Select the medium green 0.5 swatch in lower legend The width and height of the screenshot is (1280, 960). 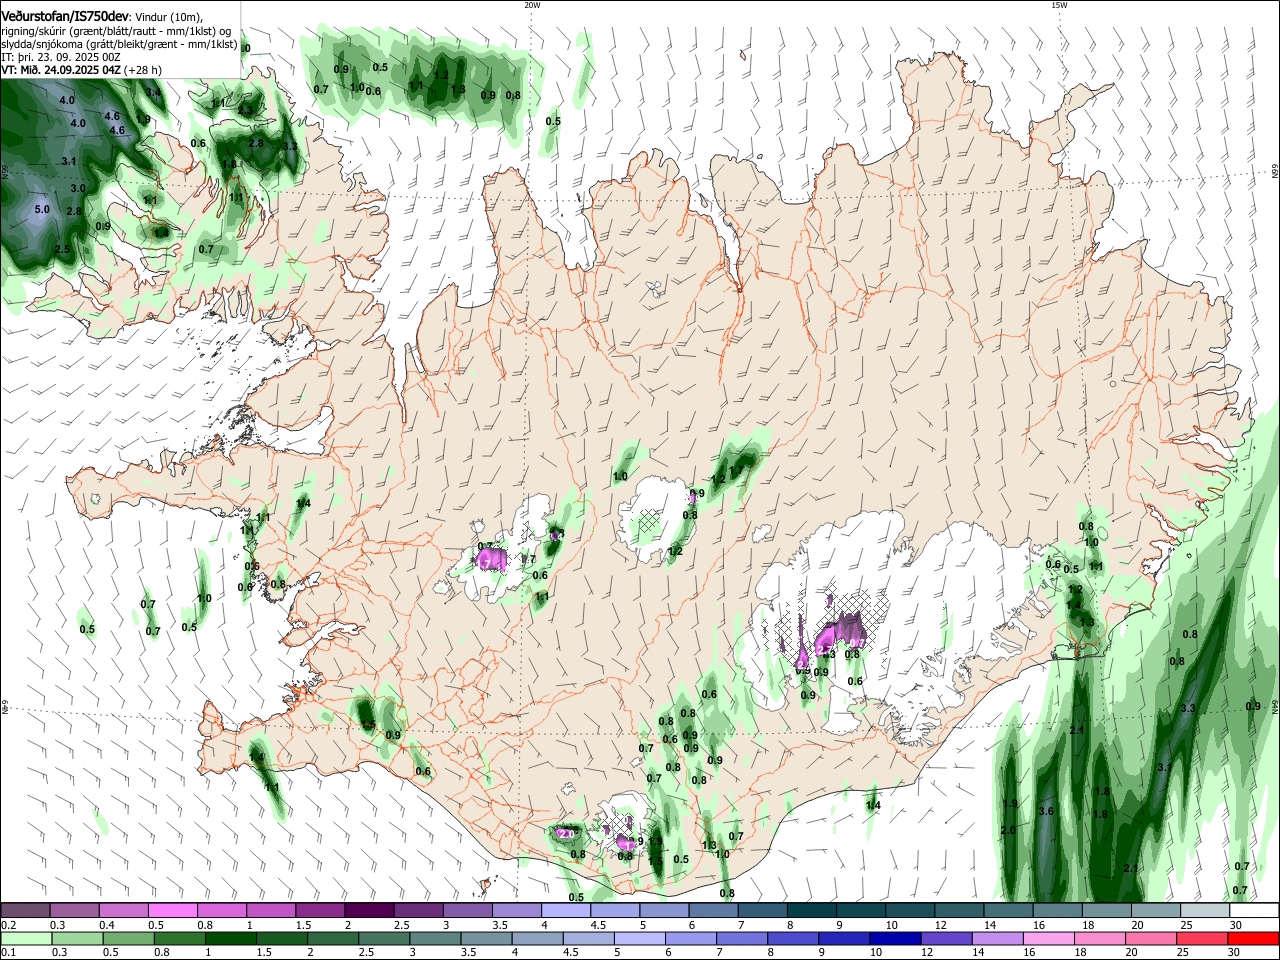[x=128, y=939]
